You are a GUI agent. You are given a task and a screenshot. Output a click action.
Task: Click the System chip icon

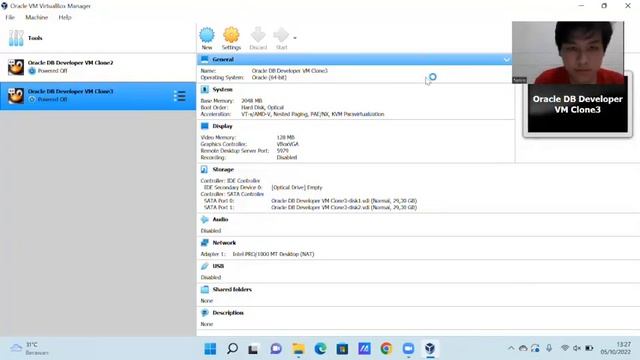205,89
